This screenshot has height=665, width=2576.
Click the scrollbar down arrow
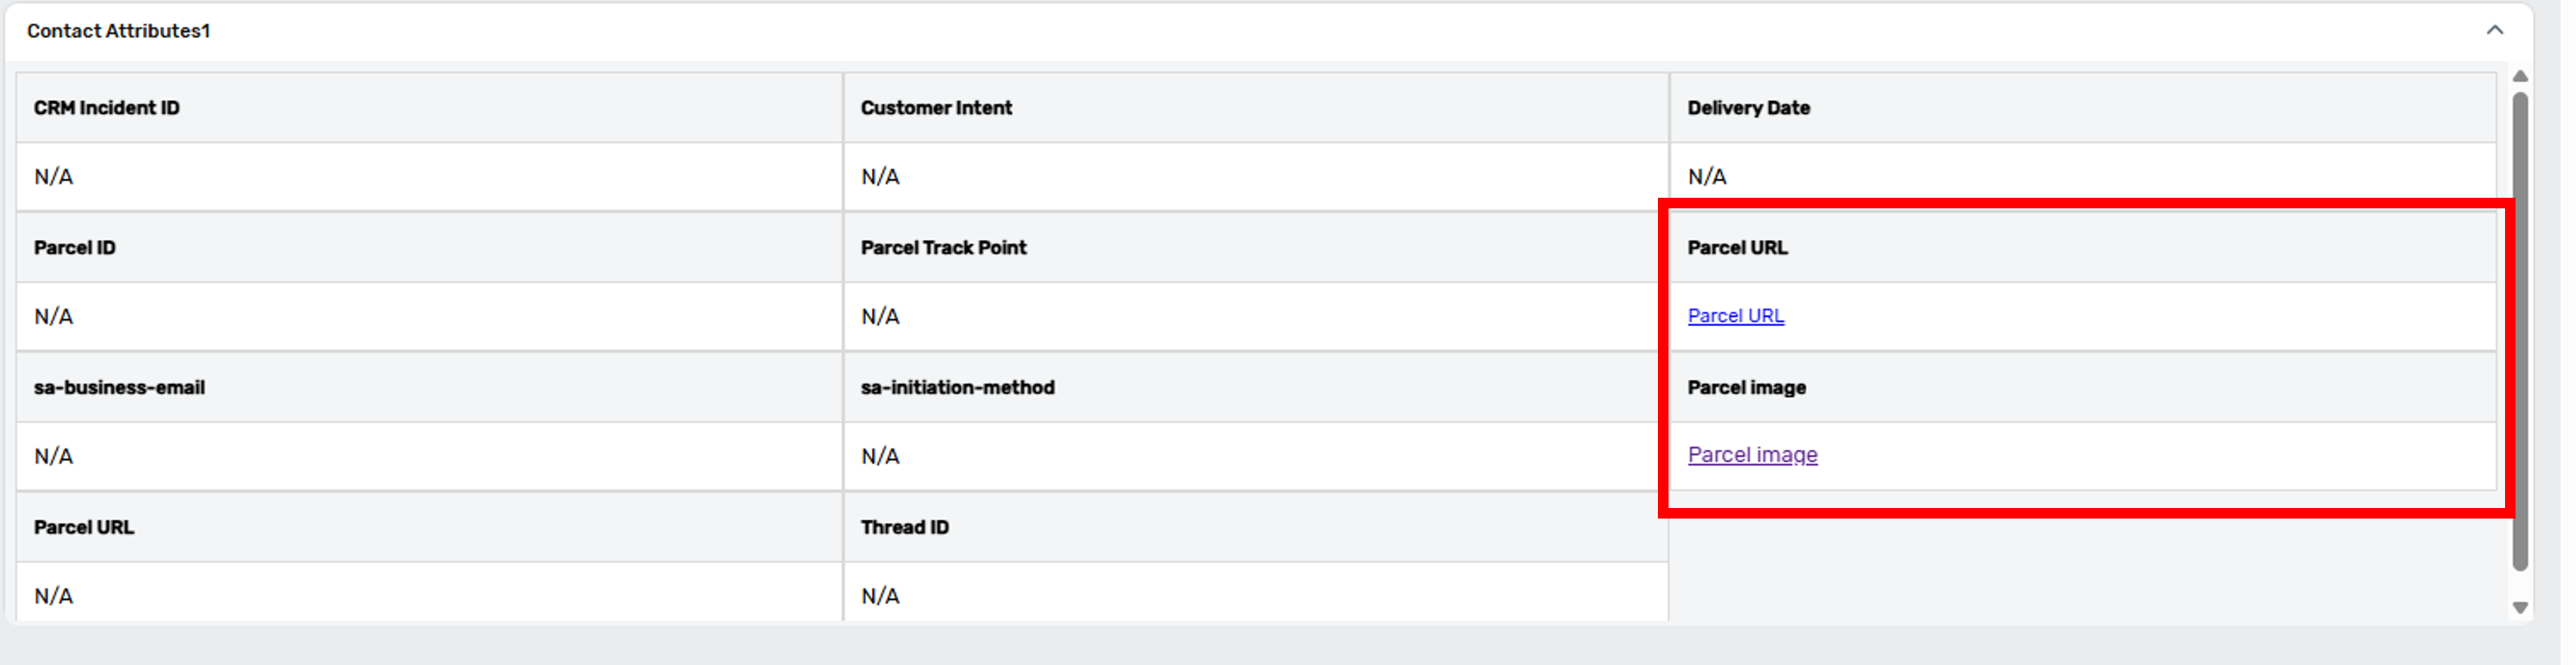(x=2520, y=607)
